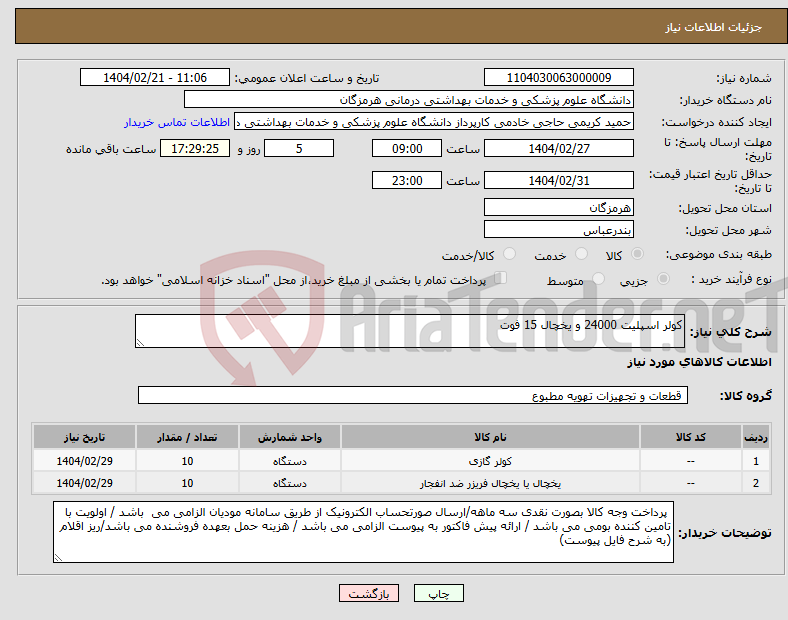The height and width of the screenshot is (620, 788).
Task: Click the remaining days field showing 5
Action: click(x=299, y=148)
